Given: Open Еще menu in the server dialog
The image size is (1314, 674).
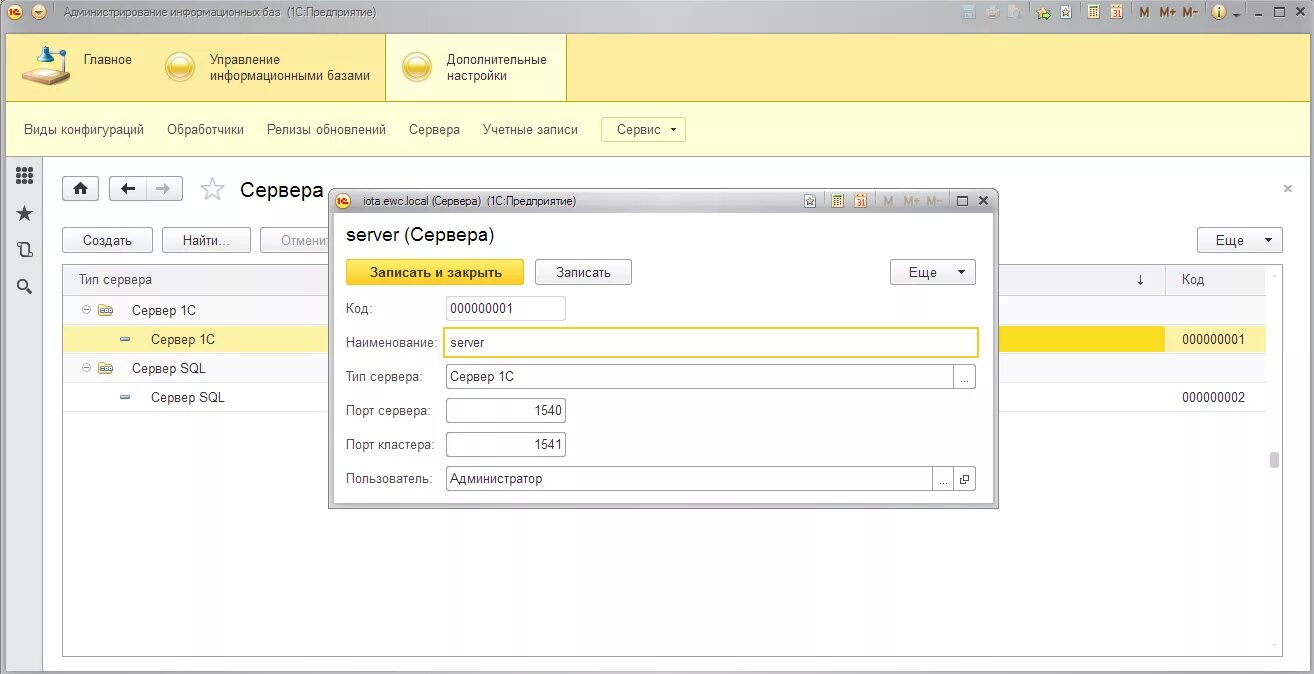Looking at the screenshot, I should click(932, 272).
